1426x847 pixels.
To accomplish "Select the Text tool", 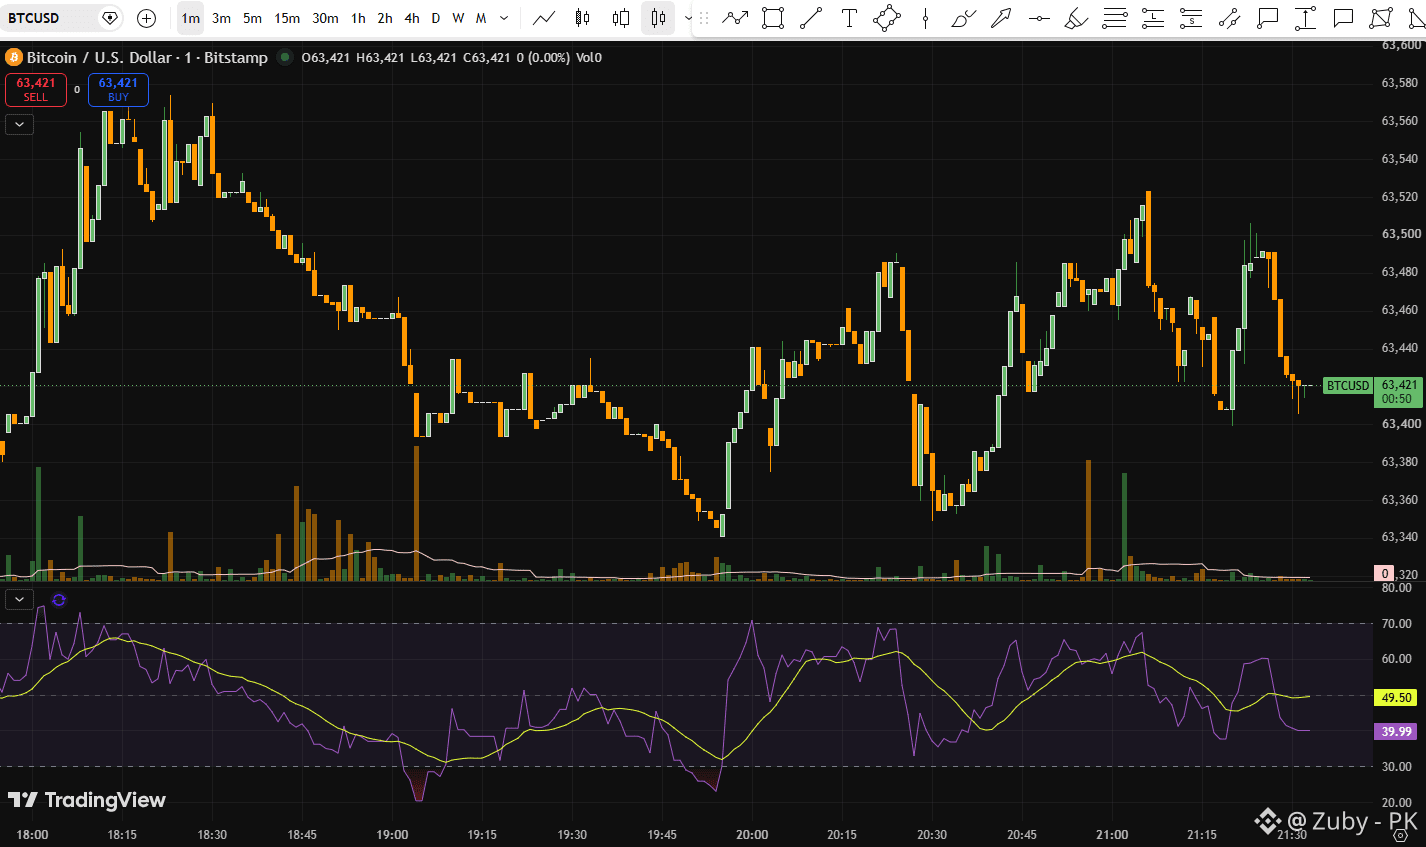I will coord(849,18).
